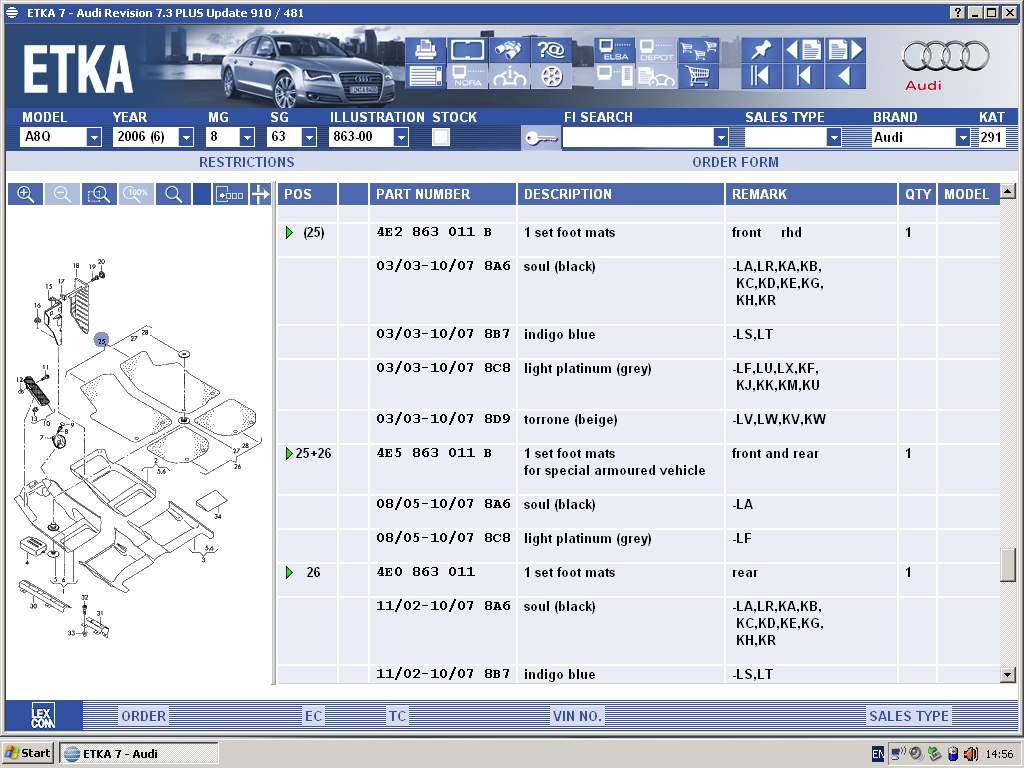Click the list view icon below the printer
1024x768 pixels.
(425, 76)
